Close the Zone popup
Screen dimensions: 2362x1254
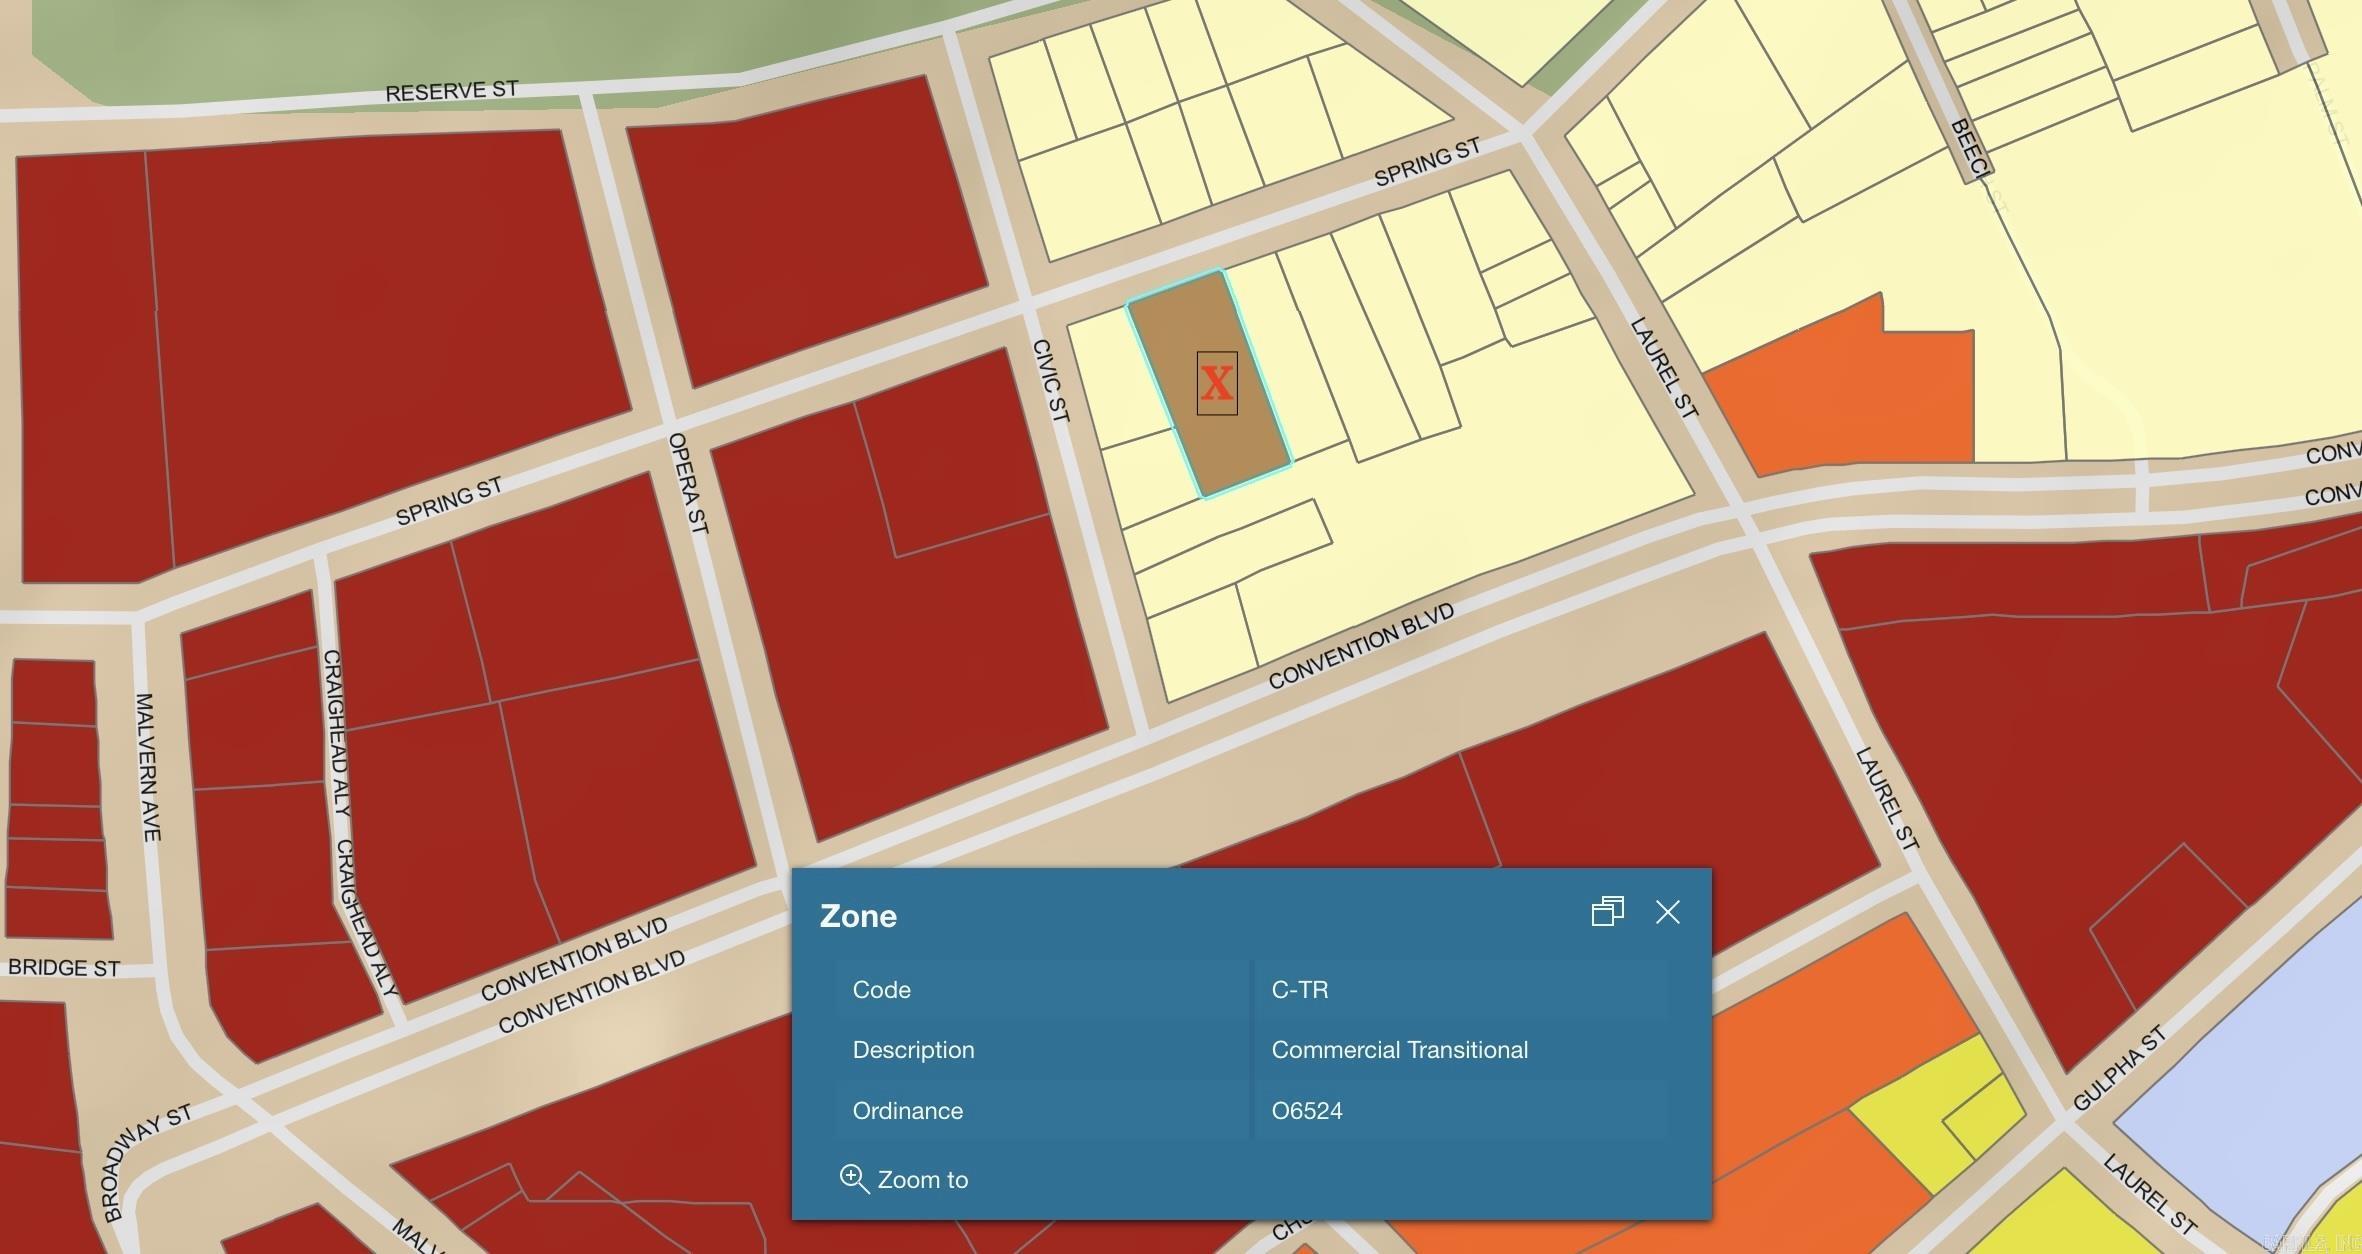(x=1667, y=912)
